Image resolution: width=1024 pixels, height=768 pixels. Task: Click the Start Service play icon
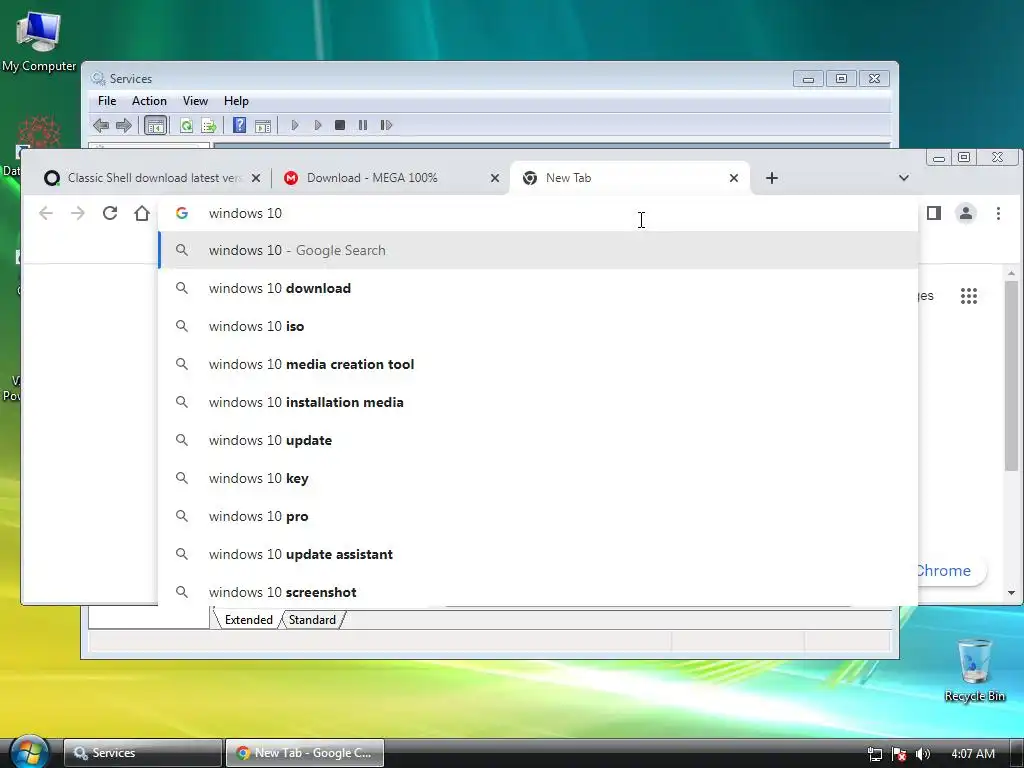coord(295,125)
